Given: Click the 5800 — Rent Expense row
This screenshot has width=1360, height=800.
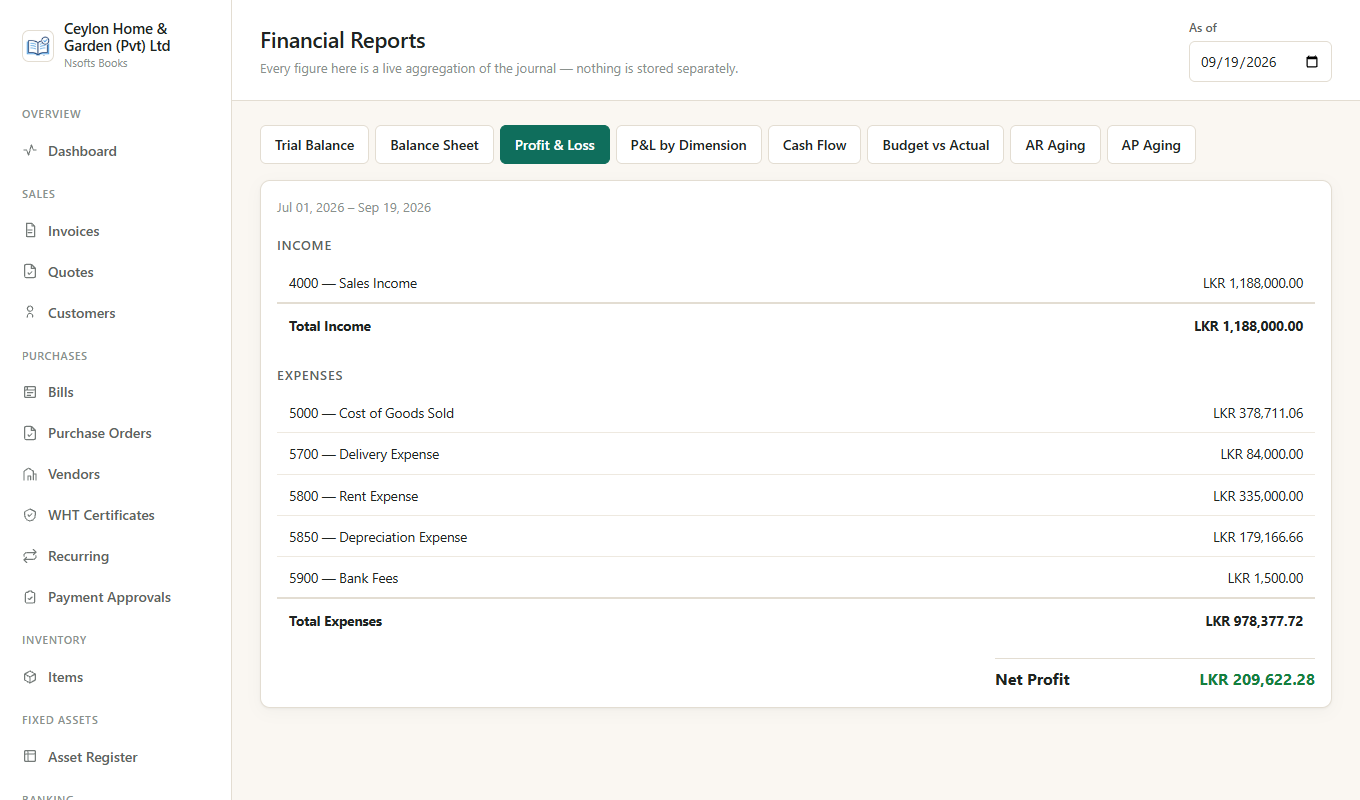Looking at the screenshot, I should [796, 496].
